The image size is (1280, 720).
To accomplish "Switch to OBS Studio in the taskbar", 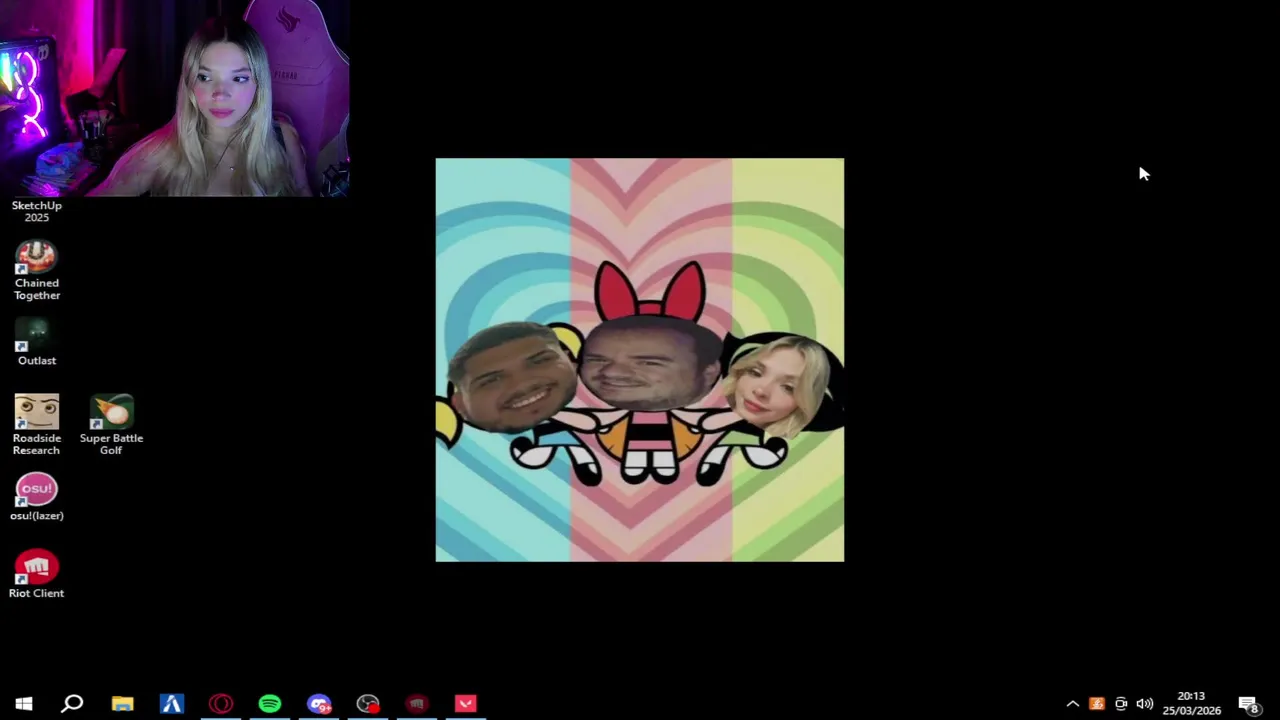I will (368, 704).
